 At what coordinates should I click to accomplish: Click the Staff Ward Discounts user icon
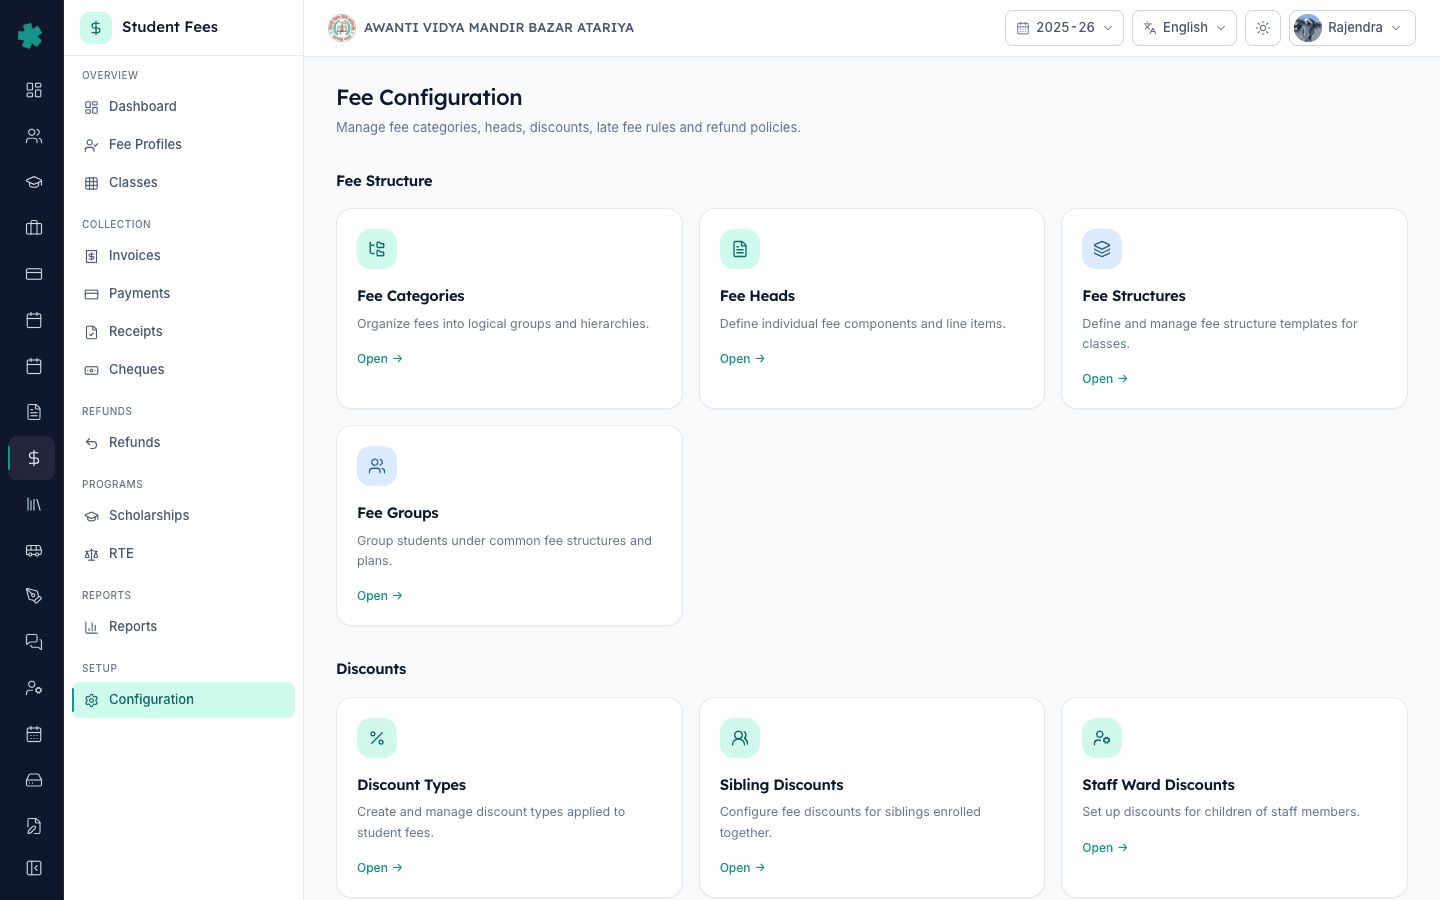(1102, 738)
